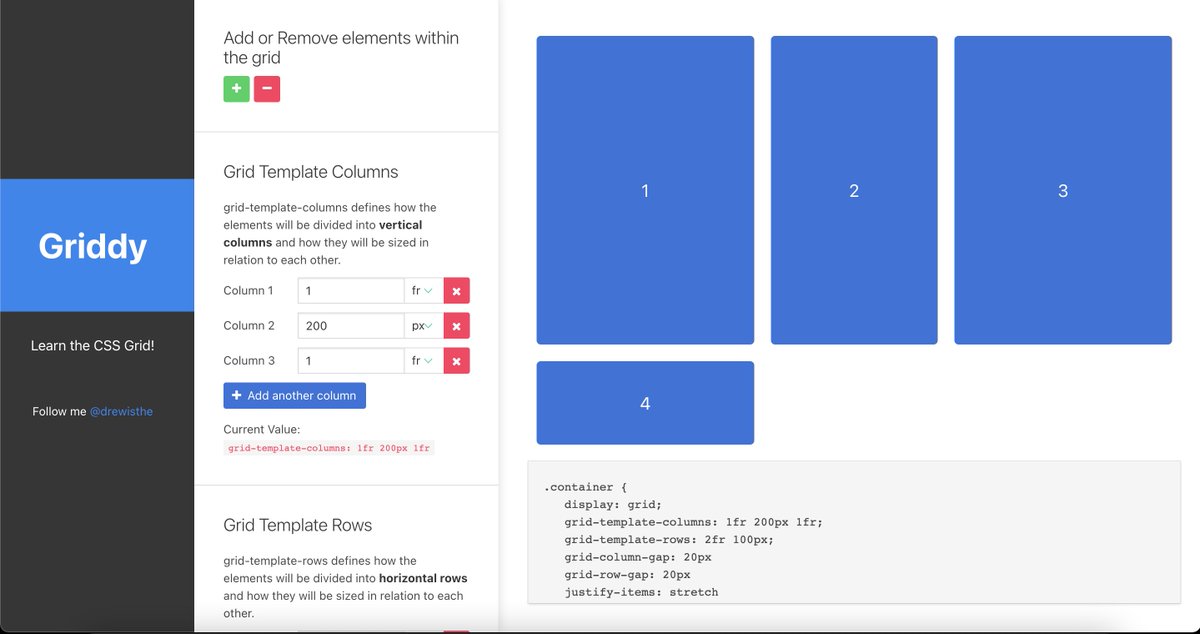The image size is (1200, 634).
Task: Click the .container { code line
Action: click(585, 487)
